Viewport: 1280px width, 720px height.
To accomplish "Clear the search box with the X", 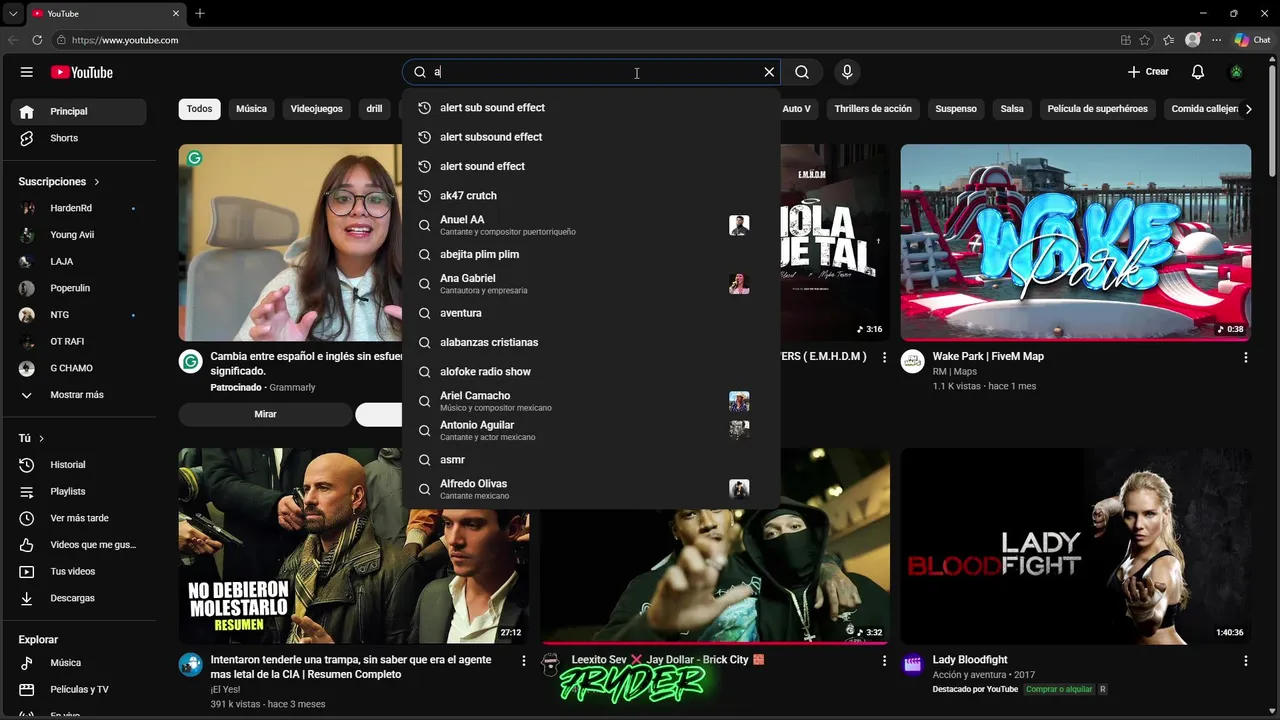I will (x=769, y=72).
